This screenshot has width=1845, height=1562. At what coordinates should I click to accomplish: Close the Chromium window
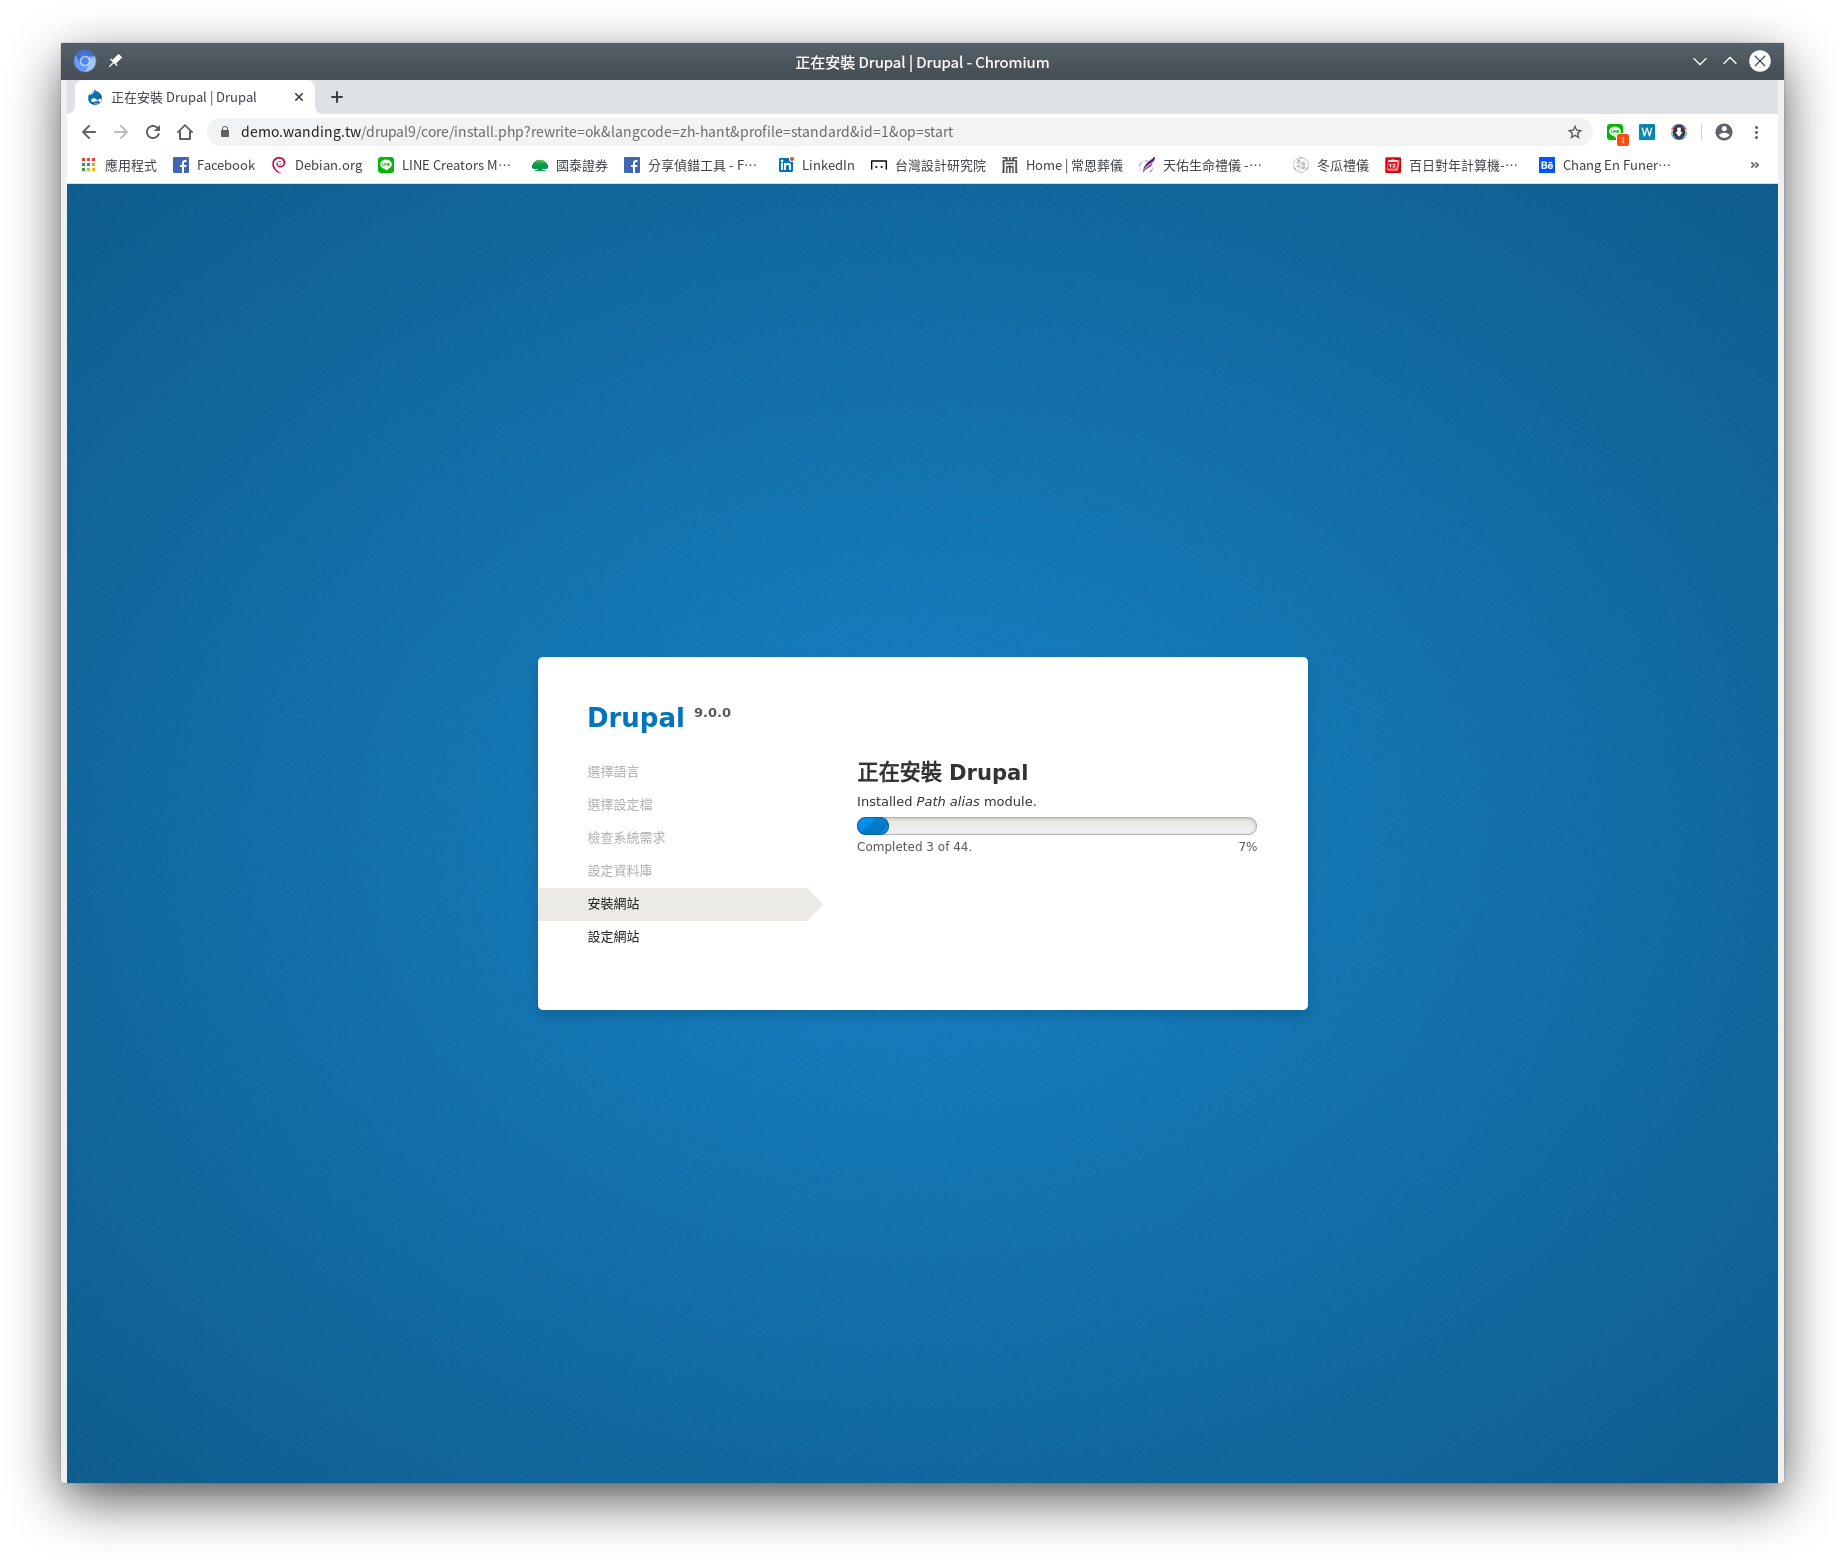pos(1760,62)
